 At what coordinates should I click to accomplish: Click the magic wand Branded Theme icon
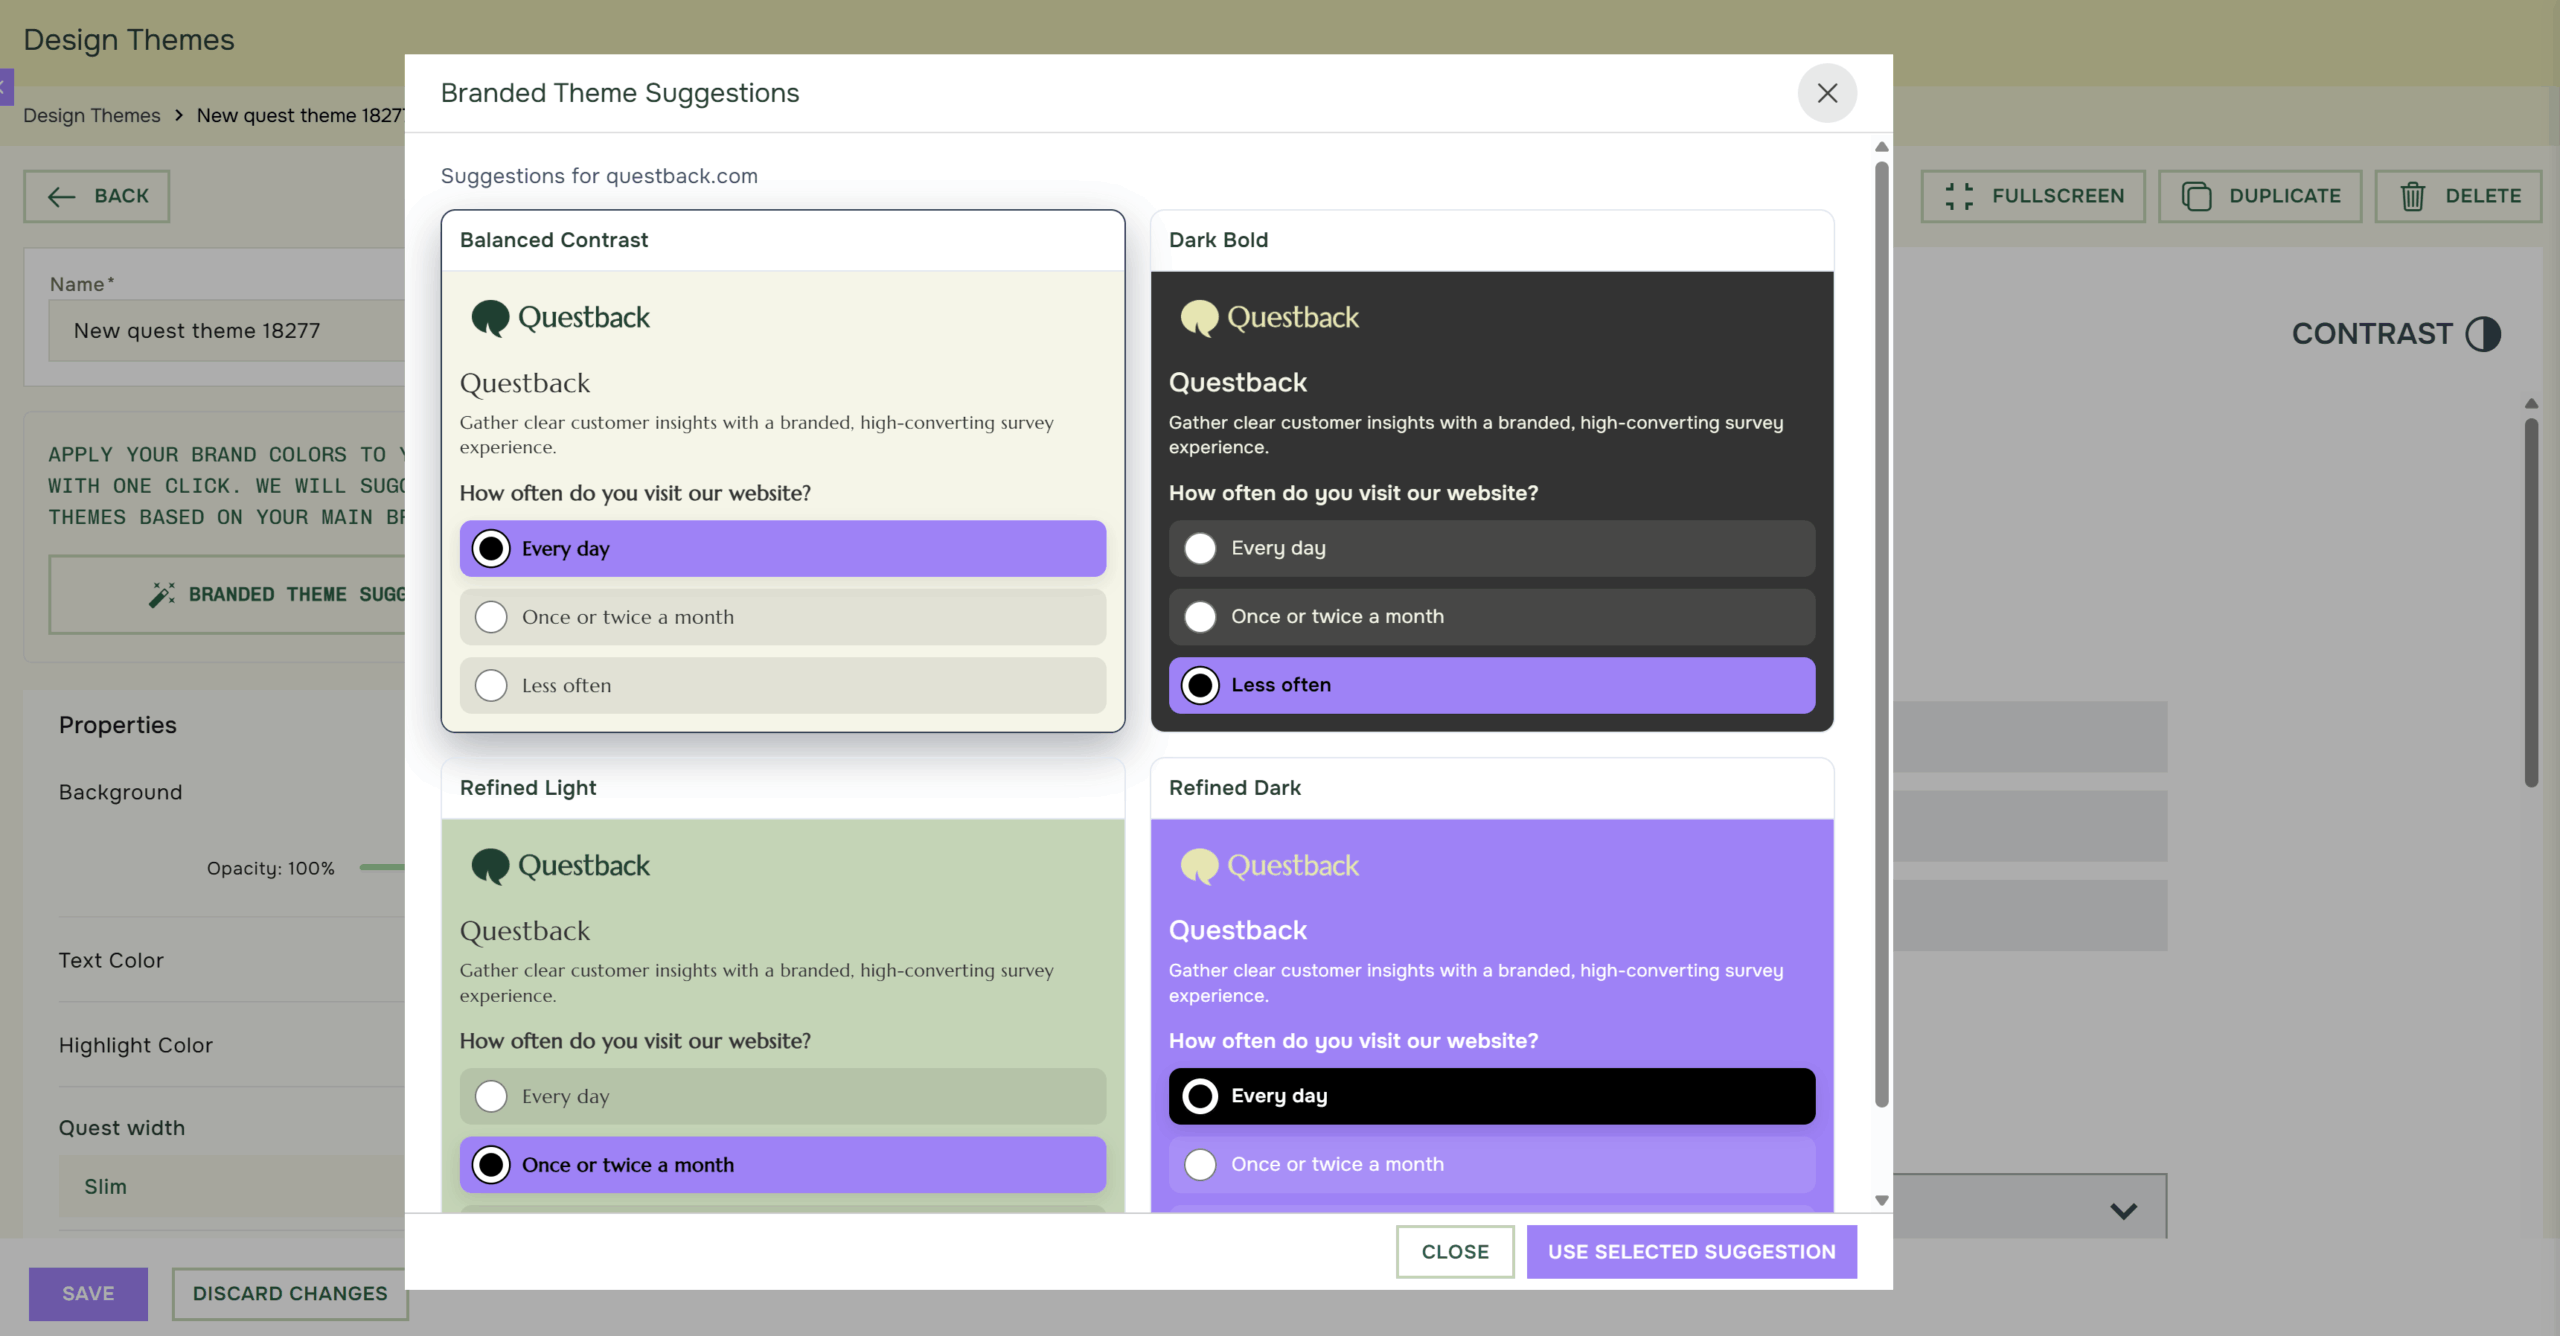[161, 595]
